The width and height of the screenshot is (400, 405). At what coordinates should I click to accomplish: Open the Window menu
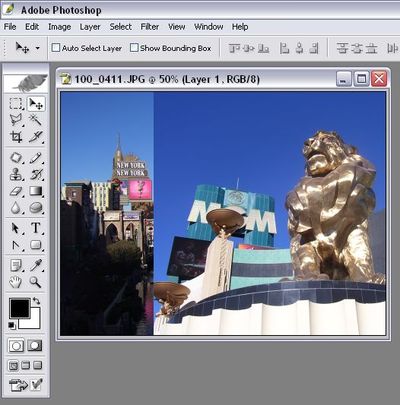click(x=209, y=27)
